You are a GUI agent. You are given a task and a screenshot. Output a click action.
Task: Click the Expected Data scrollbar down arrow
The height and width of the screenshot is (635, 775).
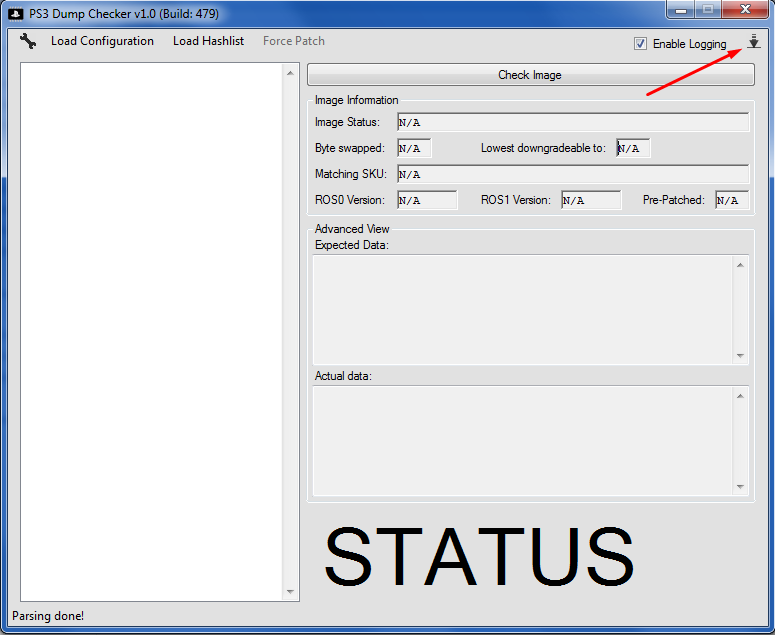[x=740, y=356]
